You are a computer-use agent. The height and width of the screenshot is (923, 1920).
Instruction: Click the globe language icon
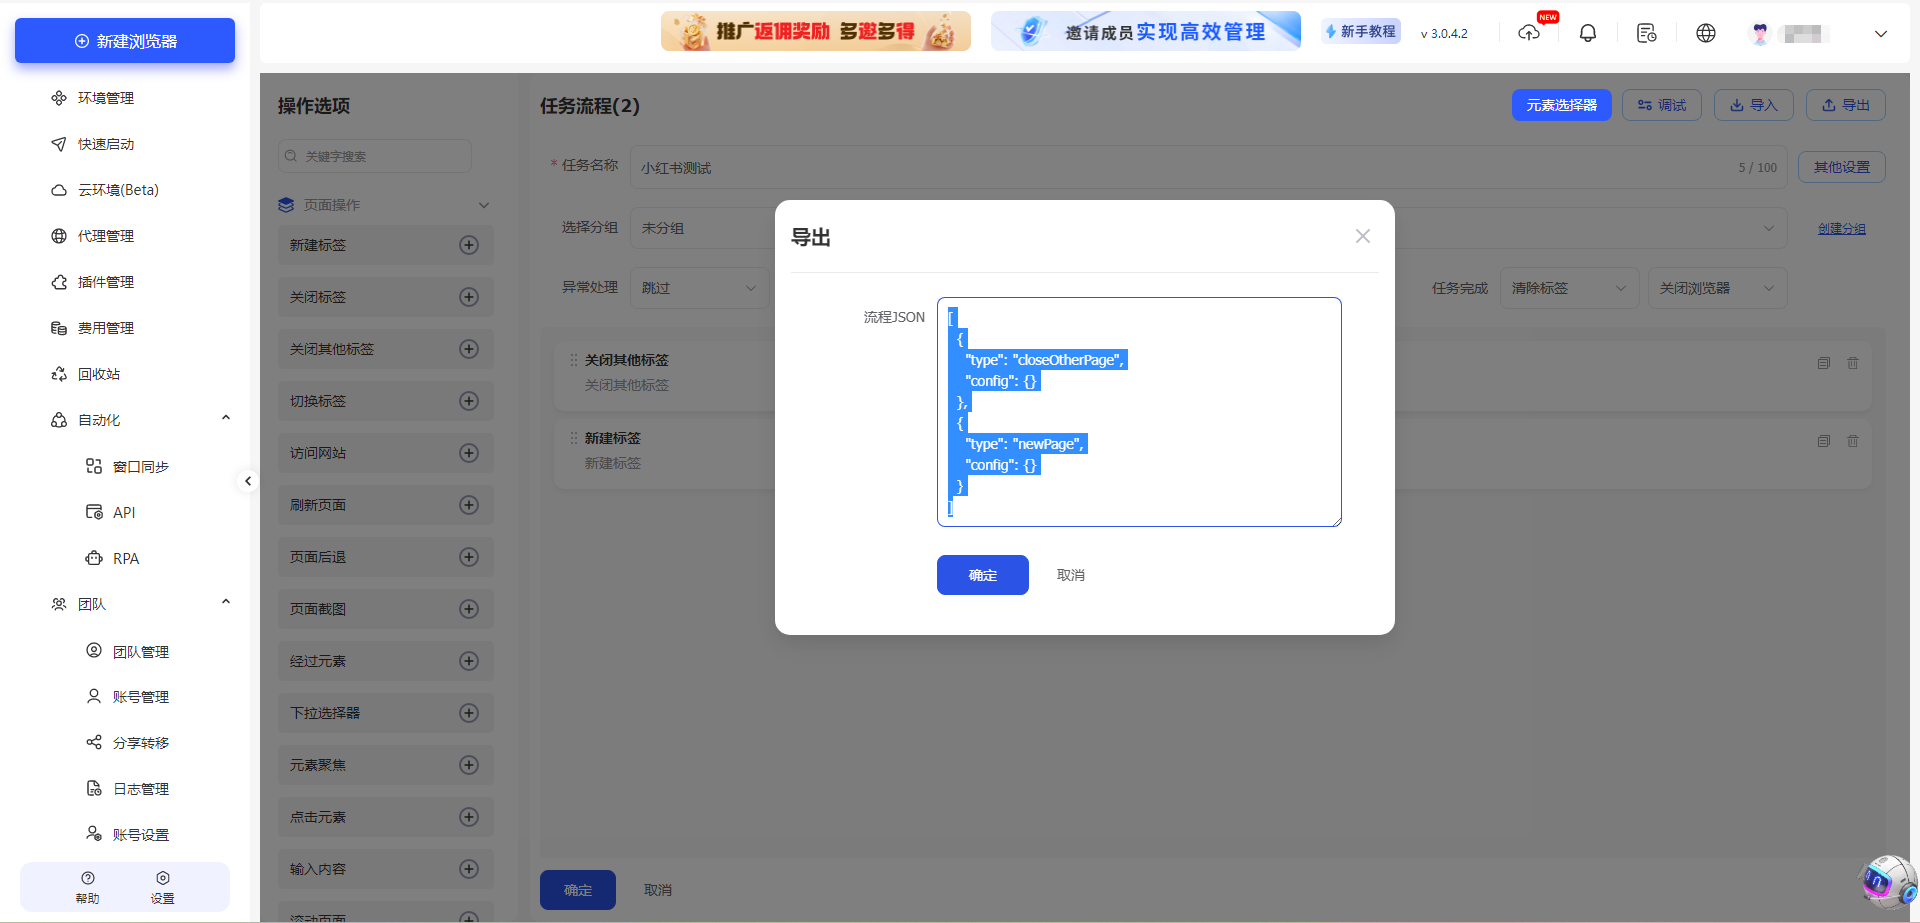click(1706, 33)
